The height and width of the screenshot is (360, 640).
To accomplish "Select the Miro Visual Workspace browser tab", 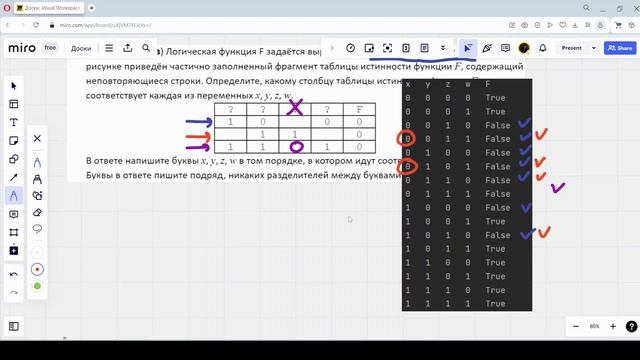I will (49, 8).
